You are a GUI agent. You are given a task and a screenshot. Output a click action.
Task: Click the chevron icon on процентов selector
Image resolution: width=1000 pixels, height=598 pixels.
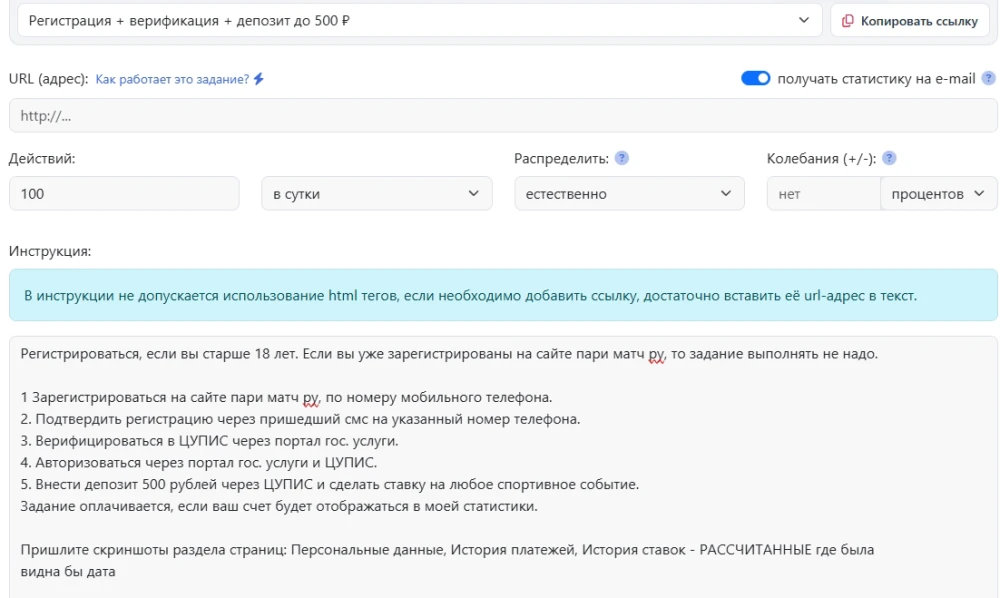click(980, 193)
